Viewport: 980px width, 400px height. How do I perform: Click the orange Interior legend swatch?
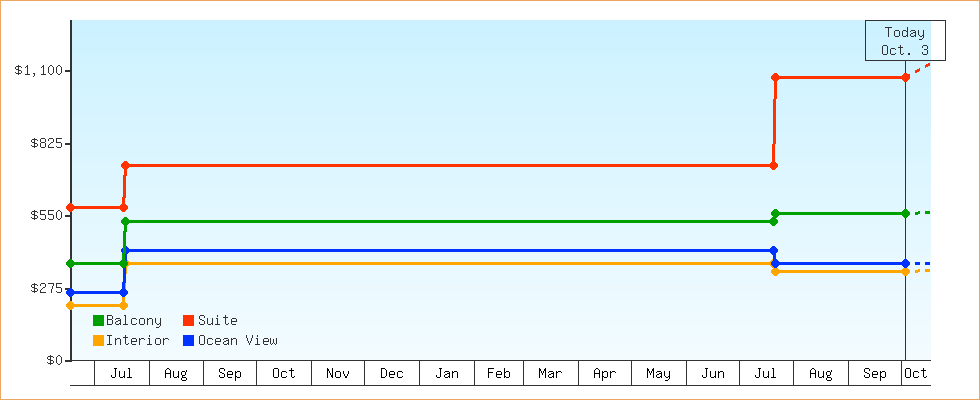pos(98,341)
